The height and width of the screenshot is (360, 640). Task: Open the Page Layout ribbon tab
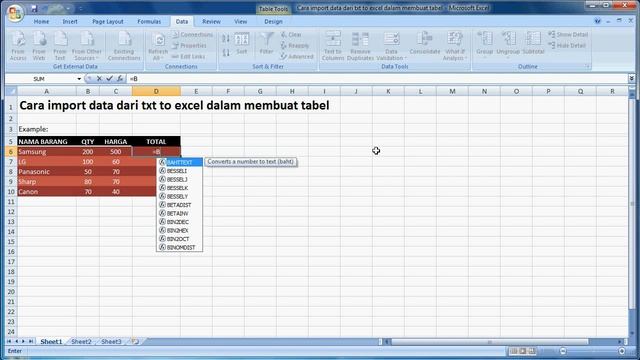(107, 22)
